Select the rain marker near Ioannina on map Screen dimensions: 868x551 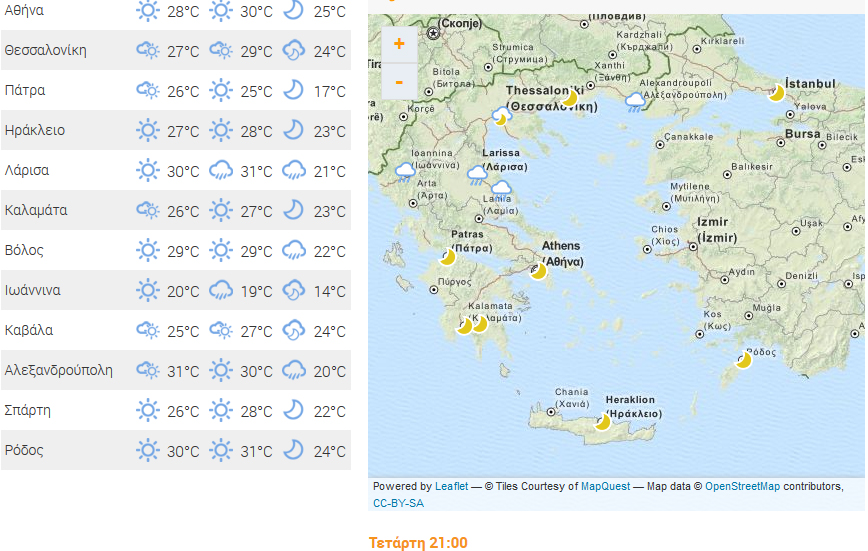tap(405, 171)
